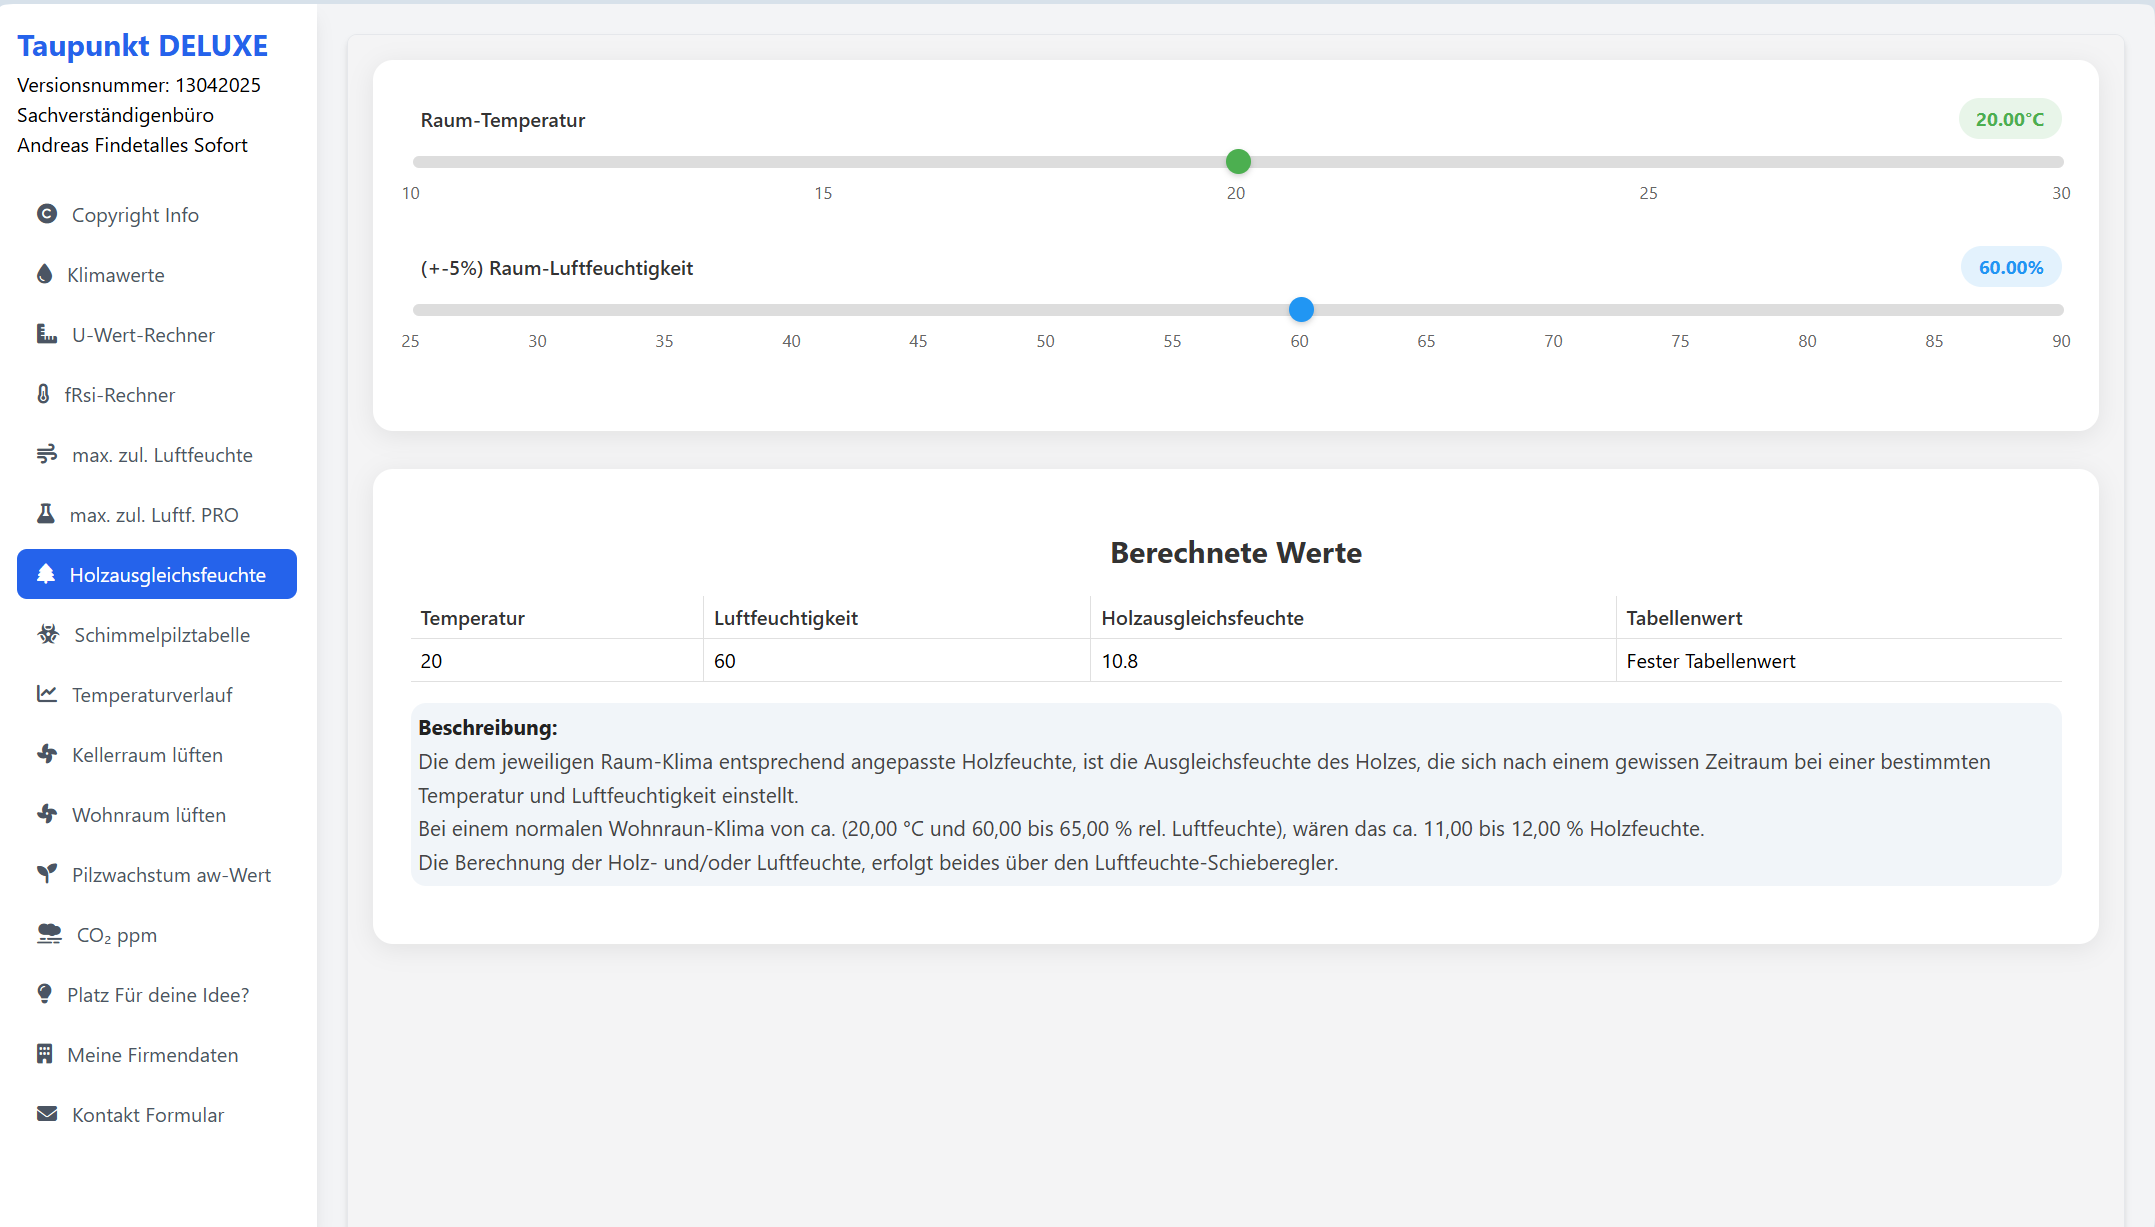The width and height of the screenshot is (2155, 1227).
Task: Click the wind icon beside max. zul. Luftfeuchte
Action: pos(47,454)
